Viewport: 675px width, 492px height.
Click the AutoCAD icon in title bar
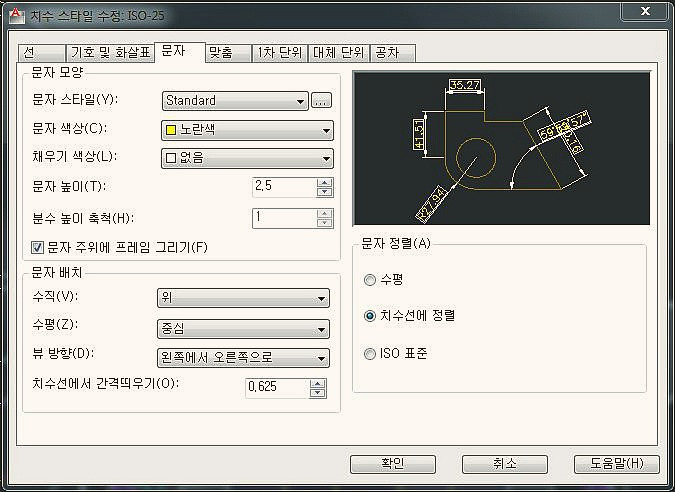pyautogui.click(x=16, y=15)
